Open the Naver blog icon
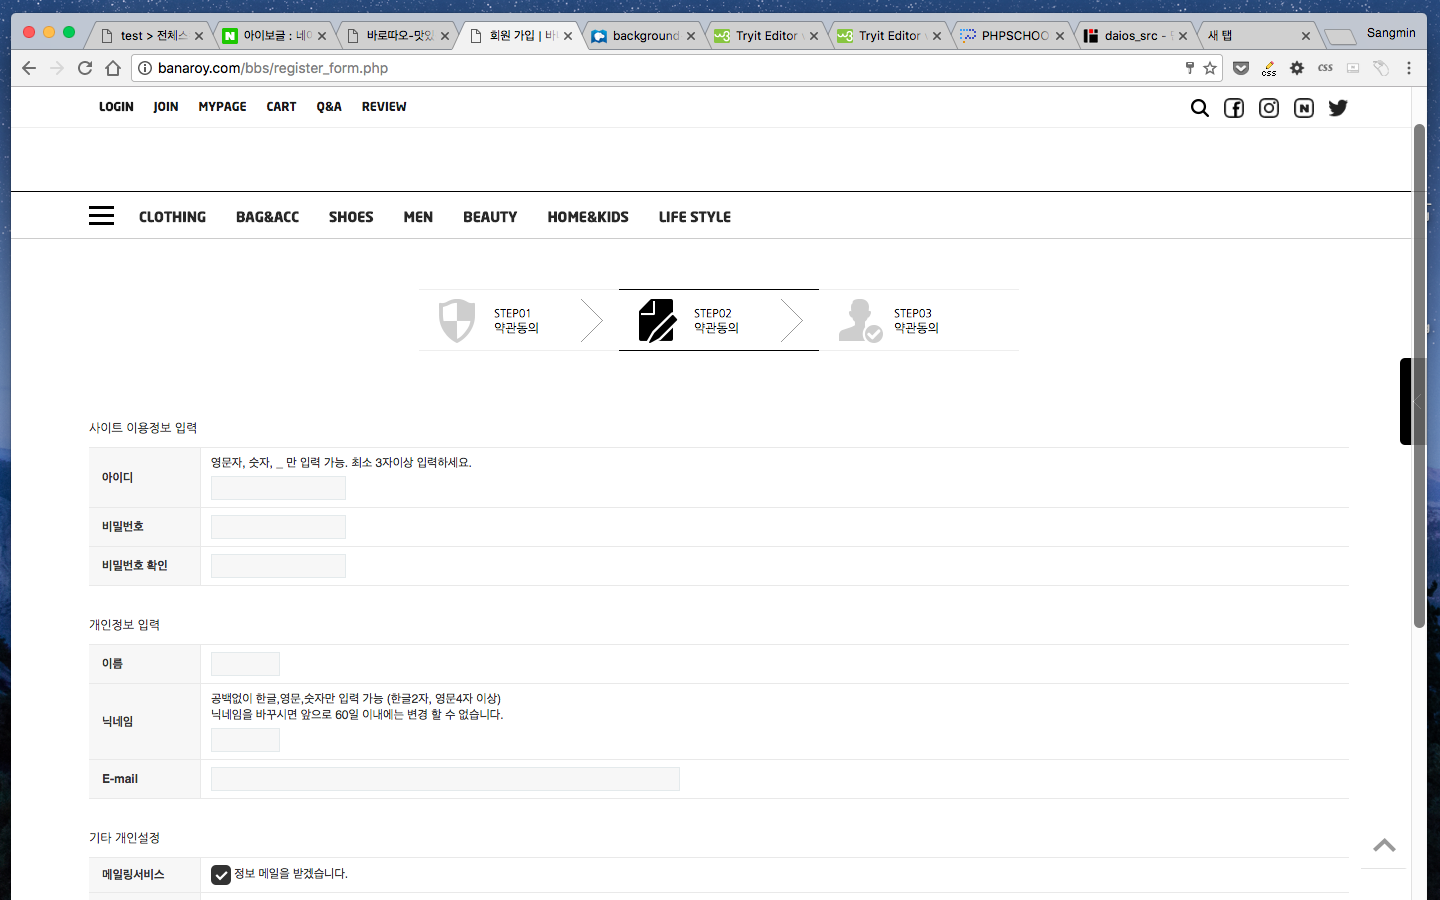1440x900 pixels. click(x=1304, y=108)
